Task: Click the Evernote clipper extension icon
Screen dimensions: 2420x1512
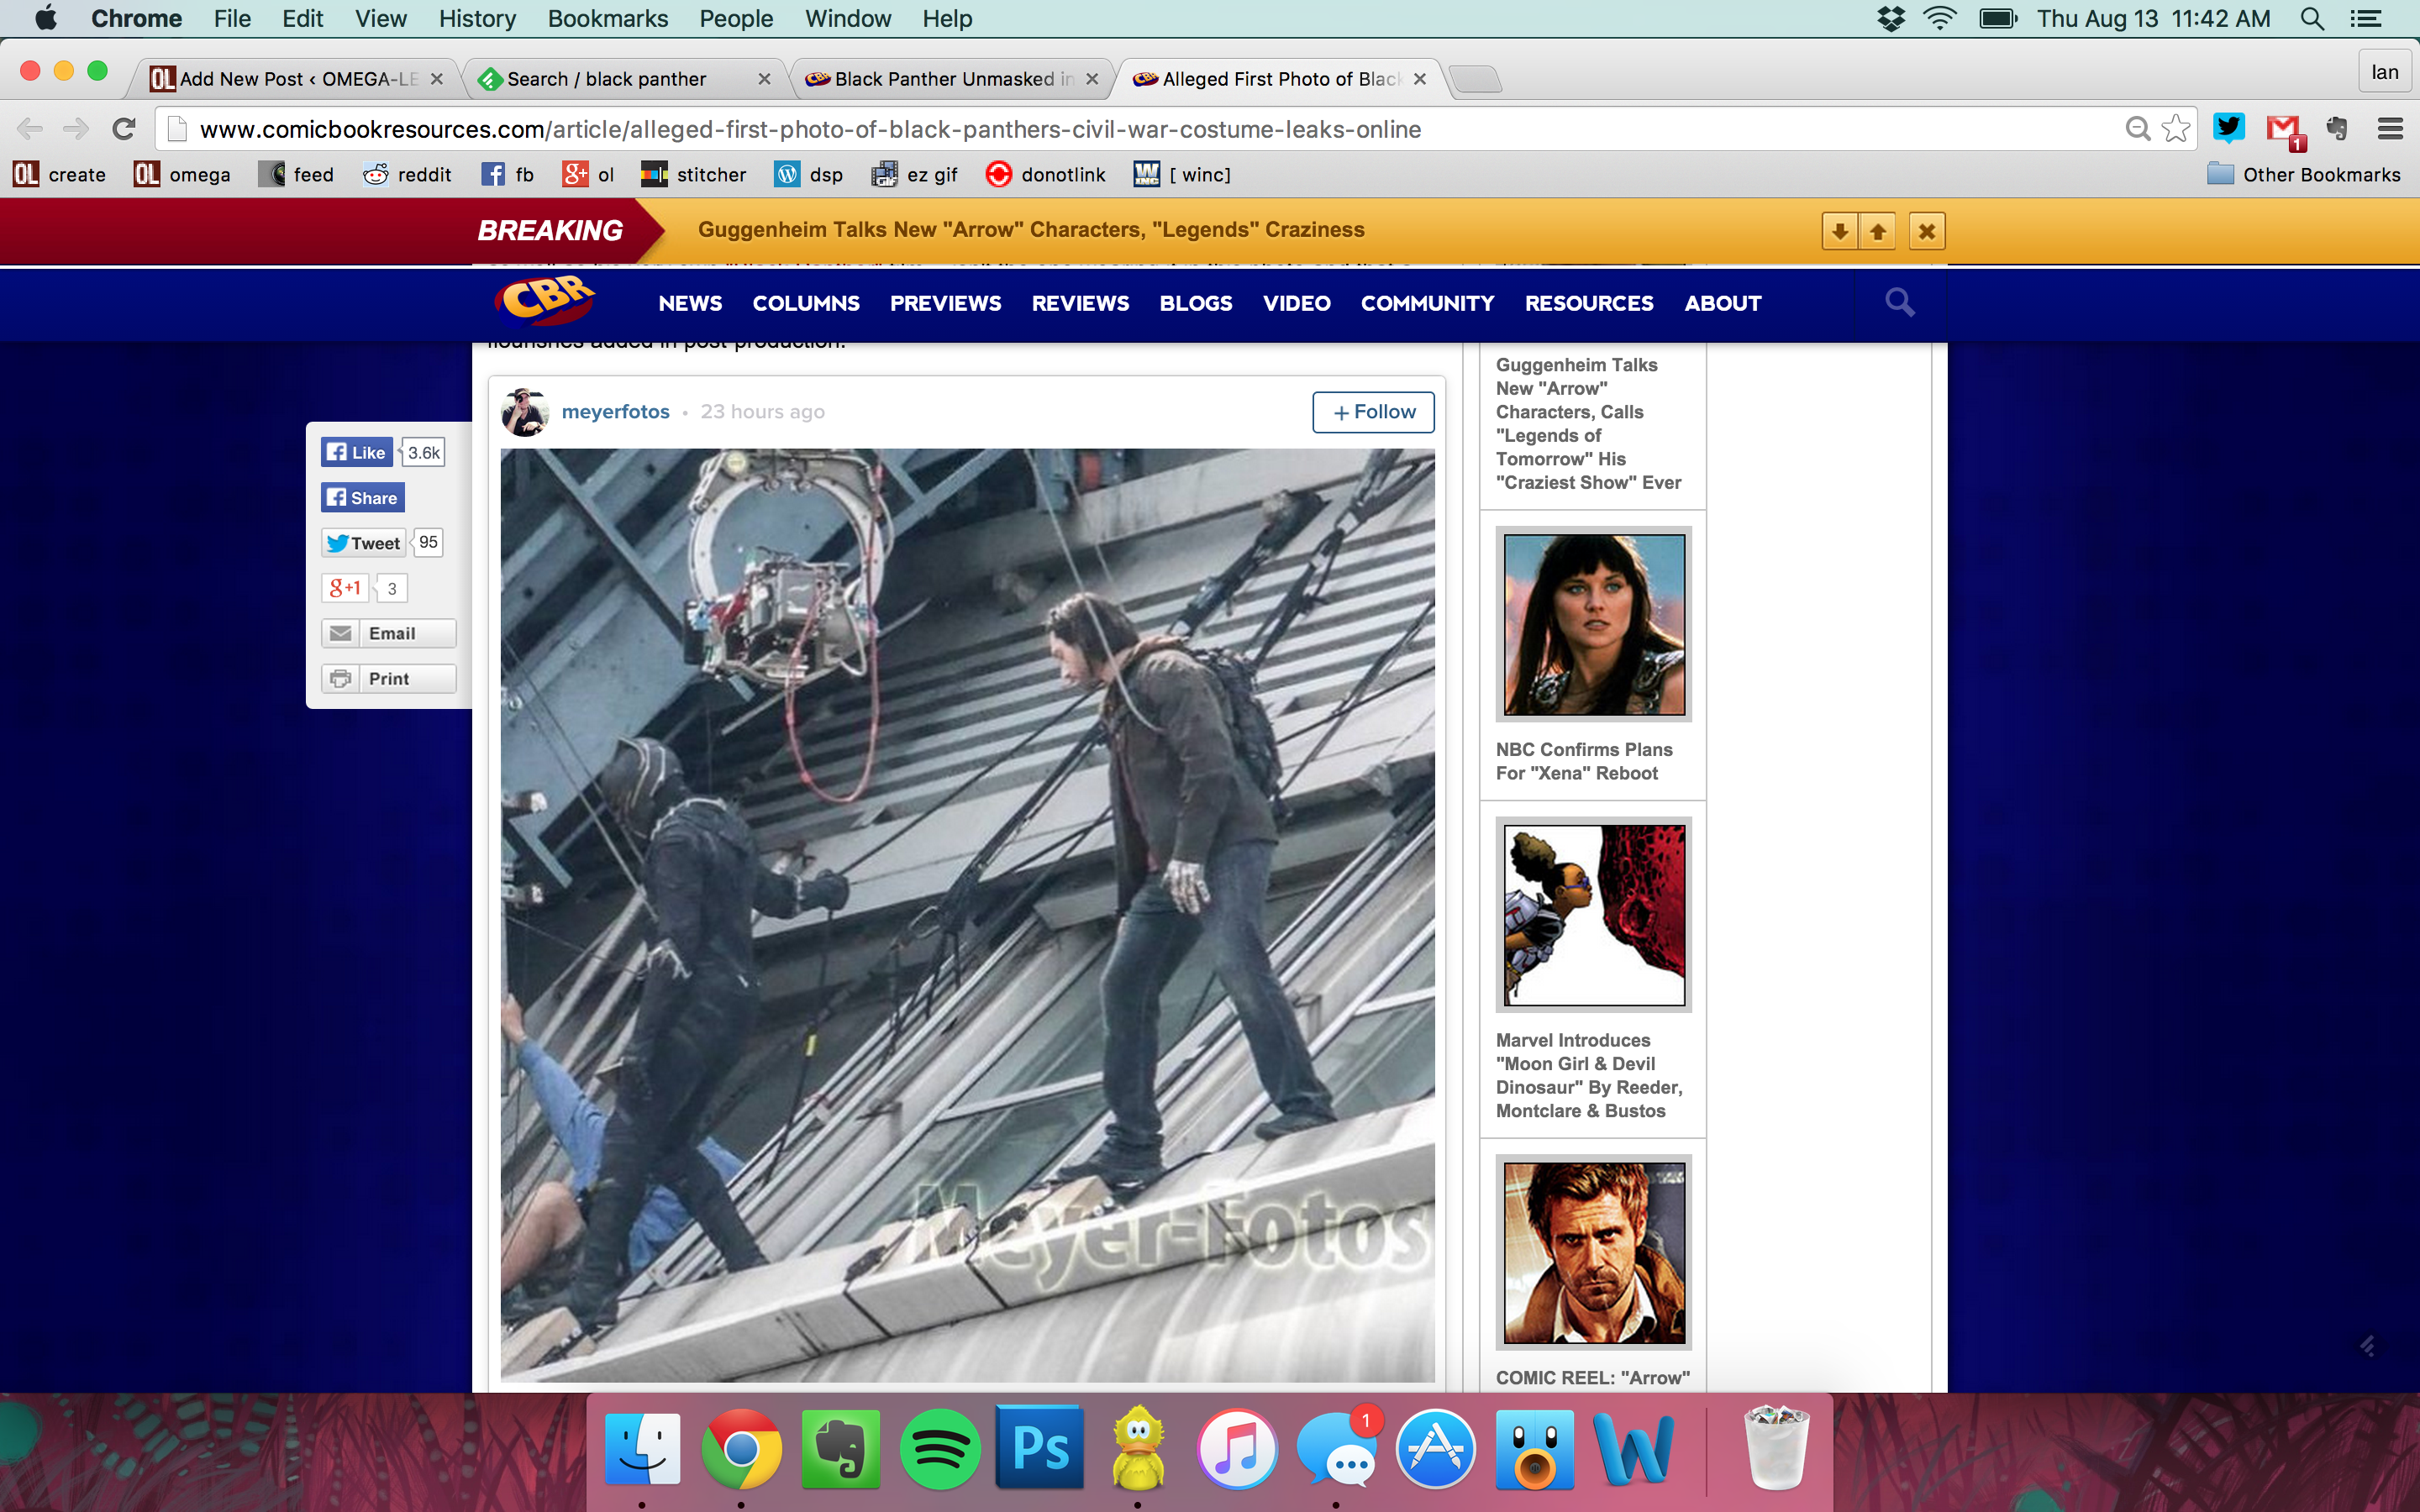Action: [2338, 128]
